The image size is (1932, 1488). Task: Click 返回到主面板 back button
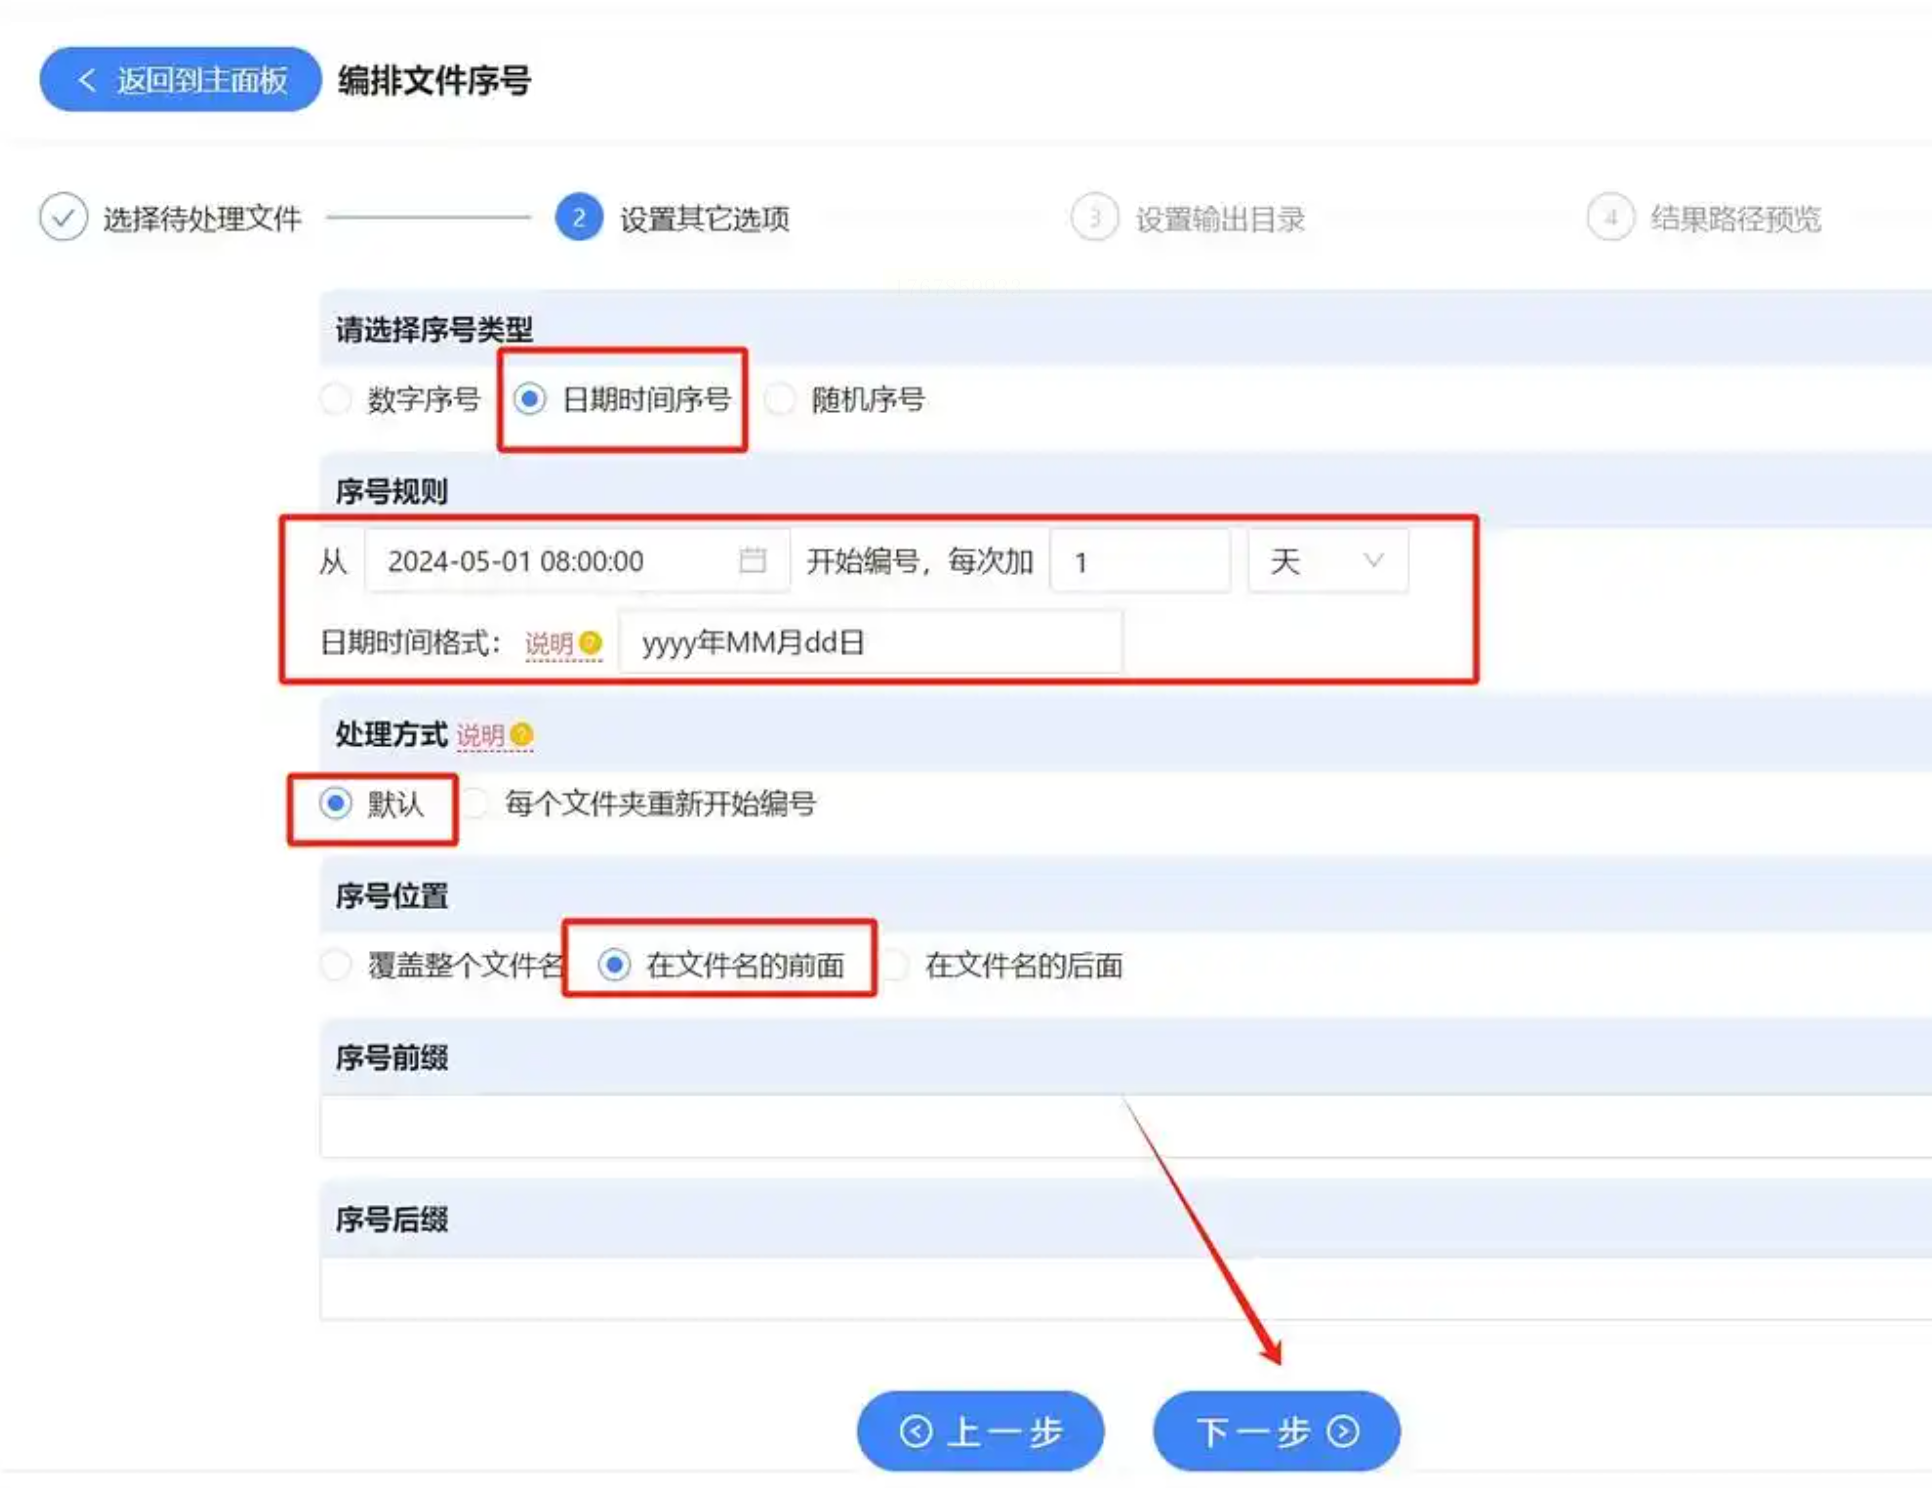click(181, 79)
